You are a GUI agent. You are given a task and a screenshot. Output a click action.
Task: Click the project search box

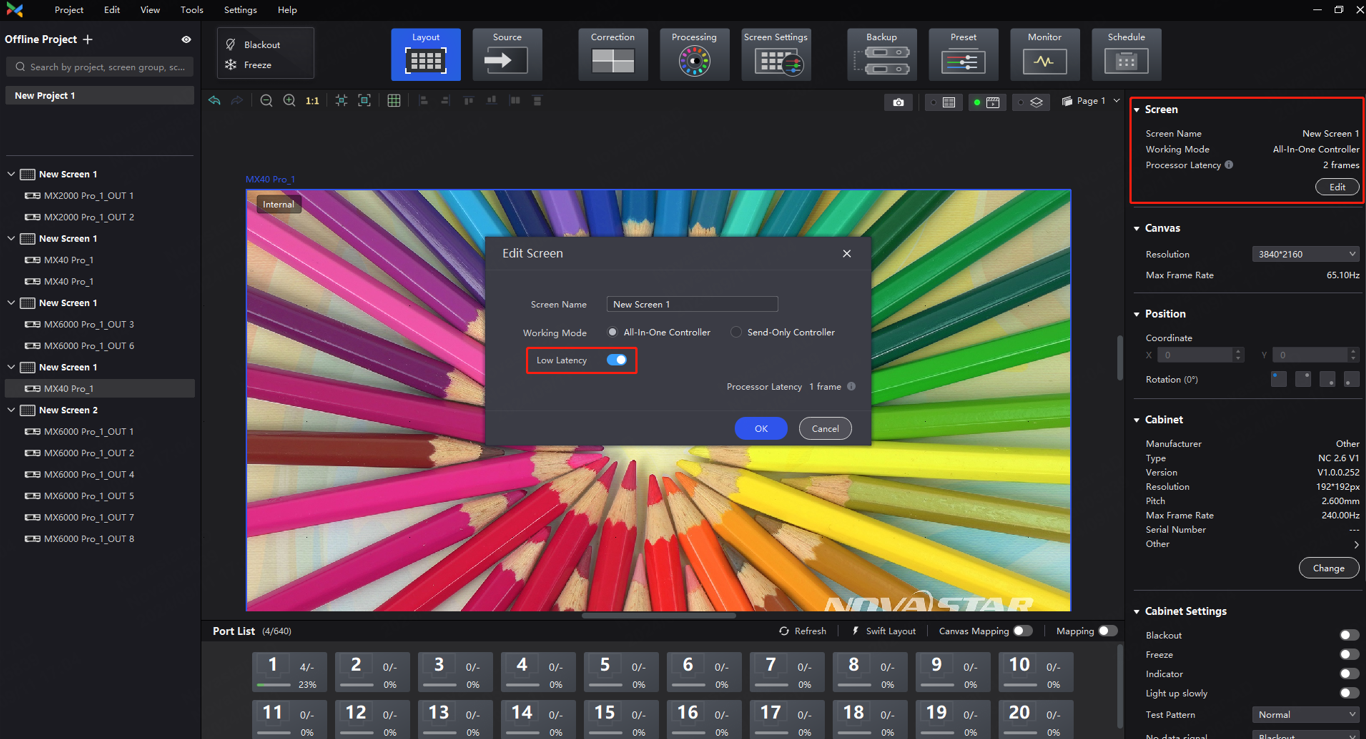98,67
